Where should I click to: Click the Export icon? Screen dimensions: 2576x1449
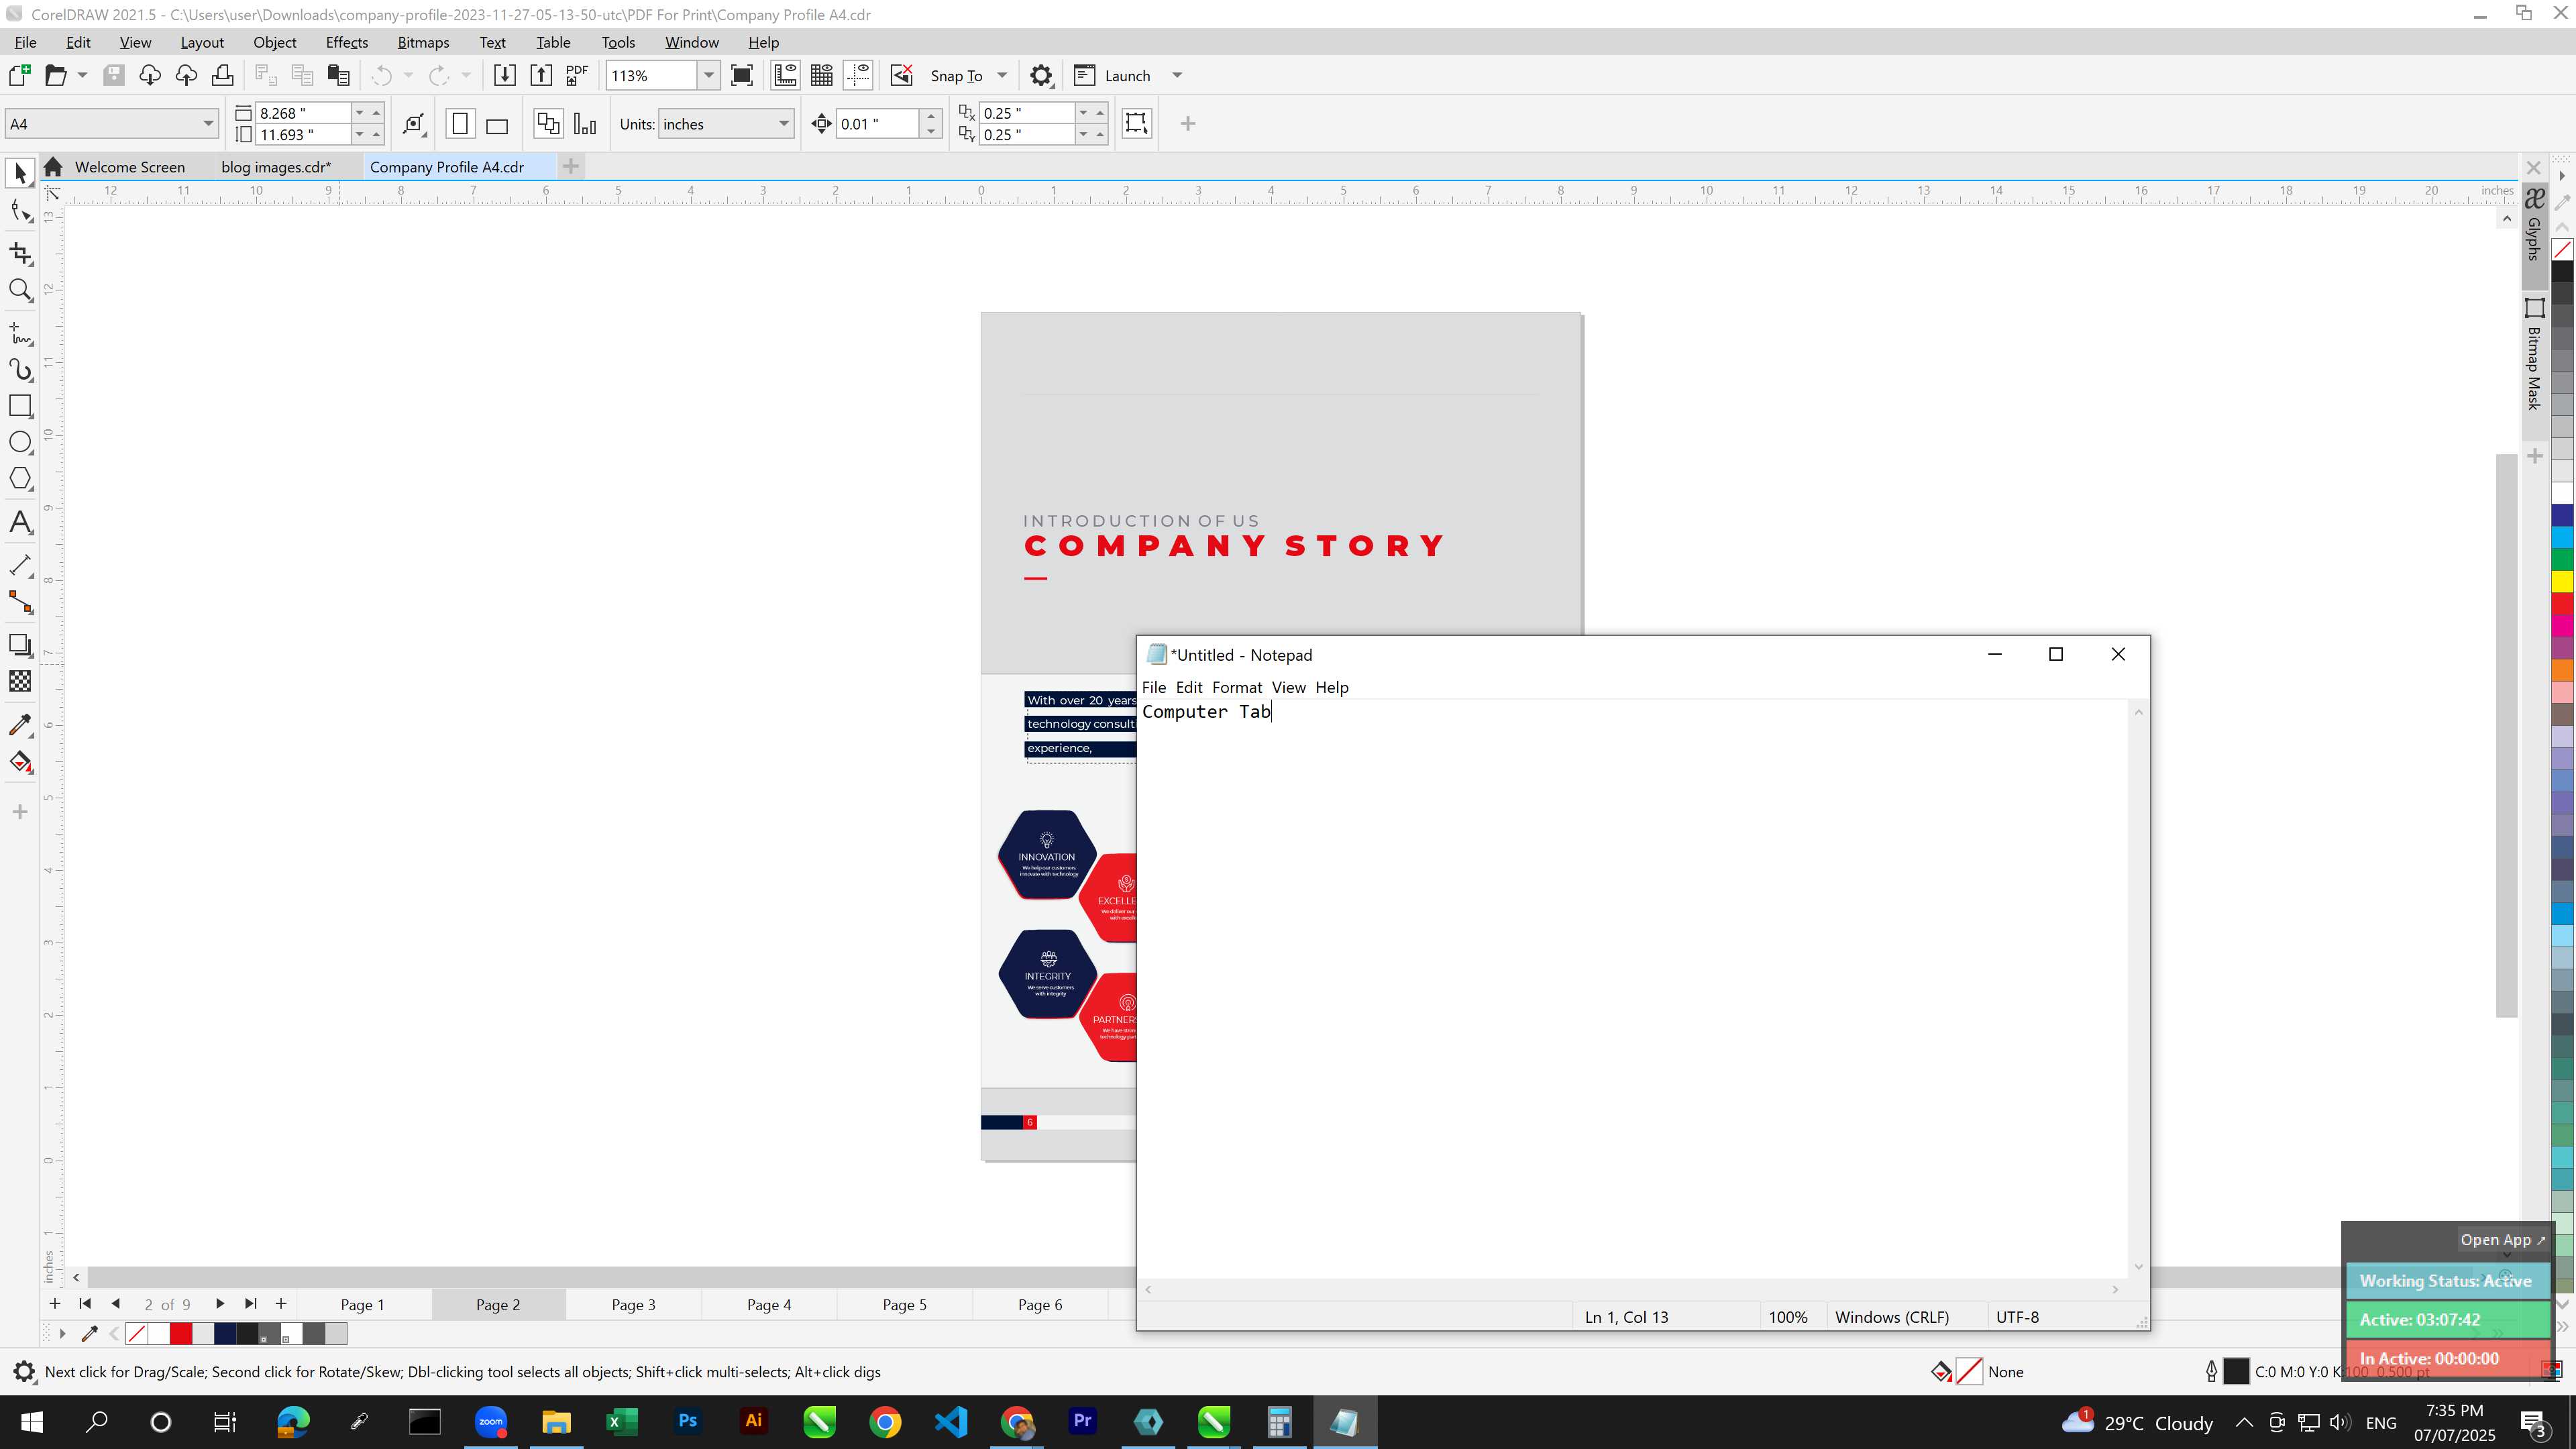541,76
